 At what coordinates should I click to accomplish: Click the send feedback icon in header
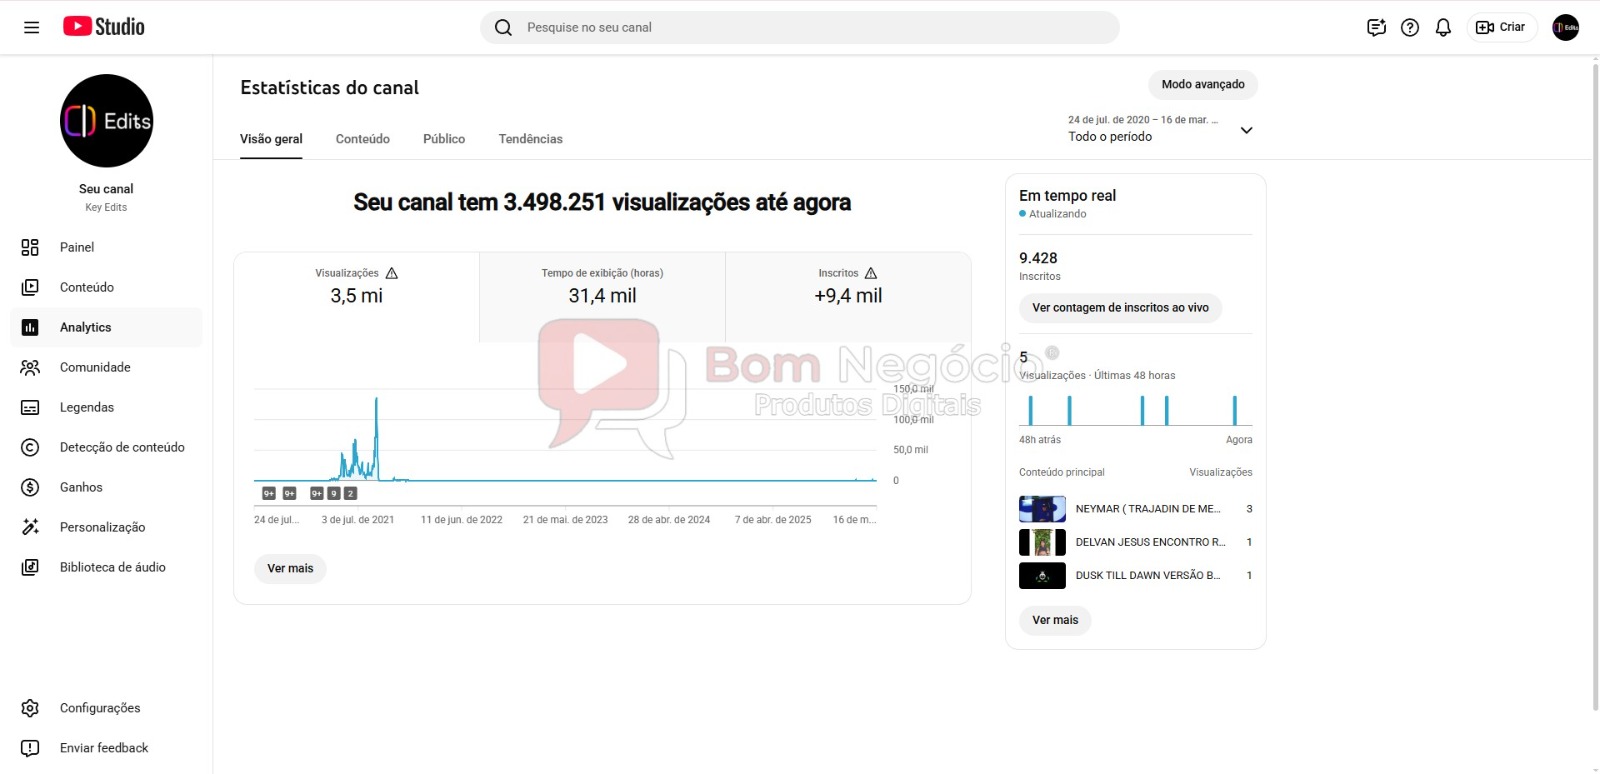tap(1376, 27)
